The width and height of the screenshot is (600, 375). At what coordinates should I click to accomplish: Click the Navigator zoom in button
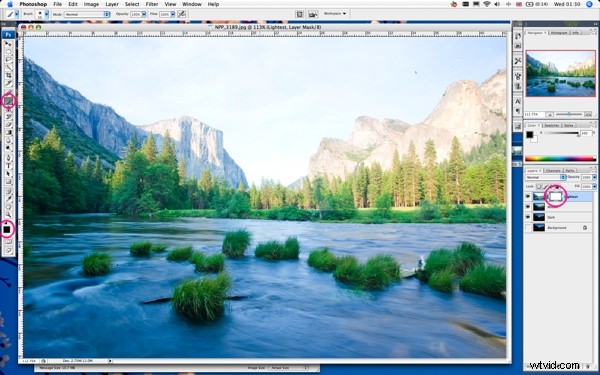point(588,114)
